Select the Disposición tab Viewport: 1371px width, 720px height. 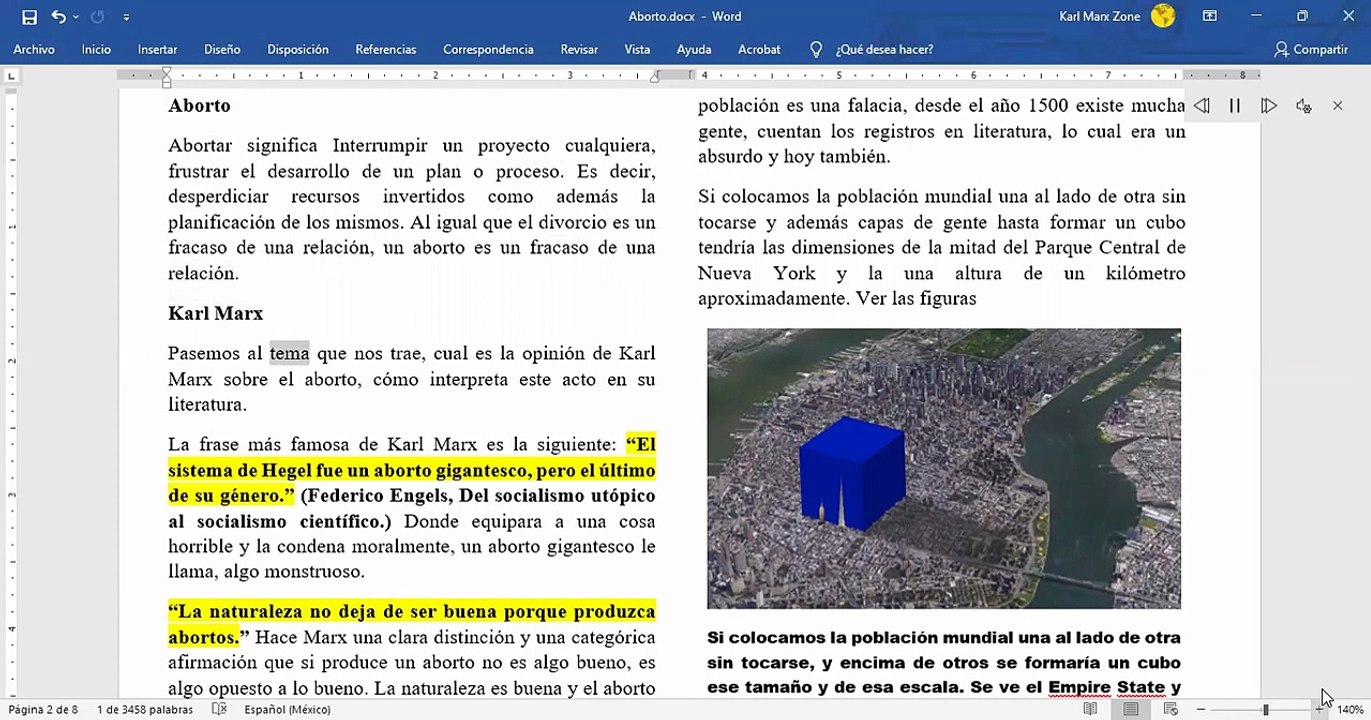click(x=298, y=49)
